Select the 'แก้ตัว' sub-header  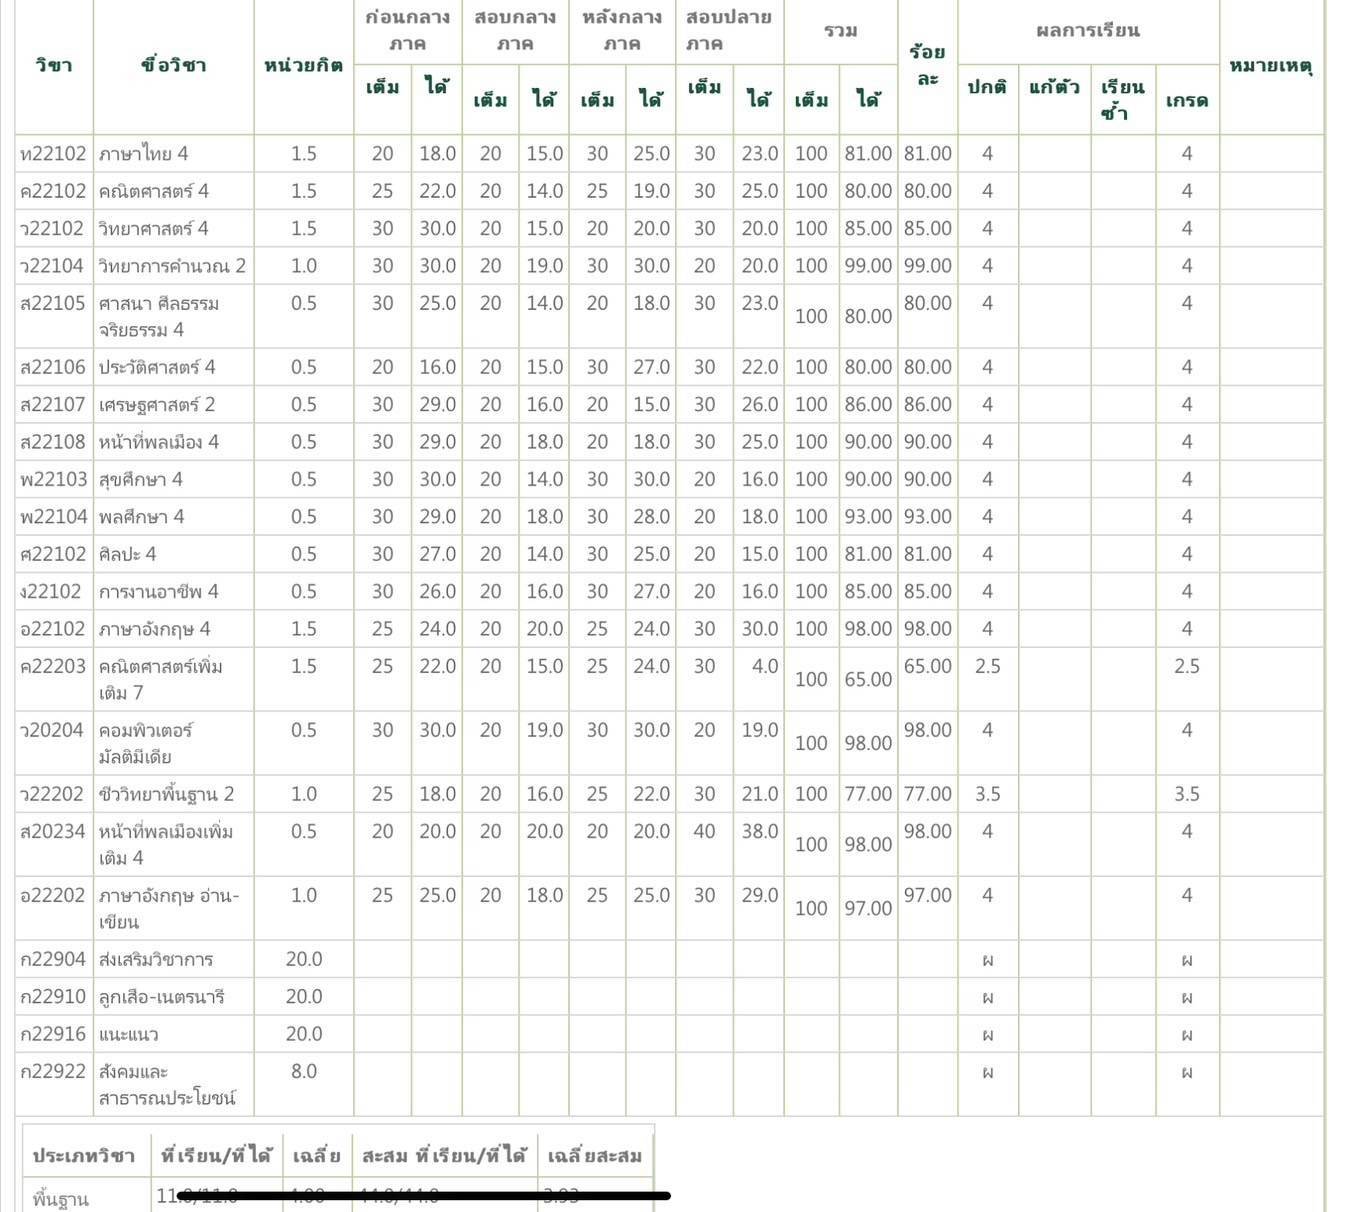[1054, 87]
